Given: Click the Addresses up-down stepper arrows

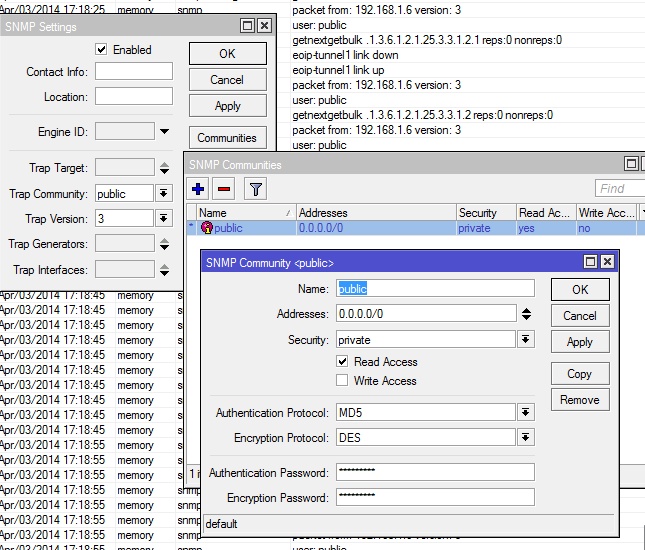Looking at the screenshot, I should point(526,314).
